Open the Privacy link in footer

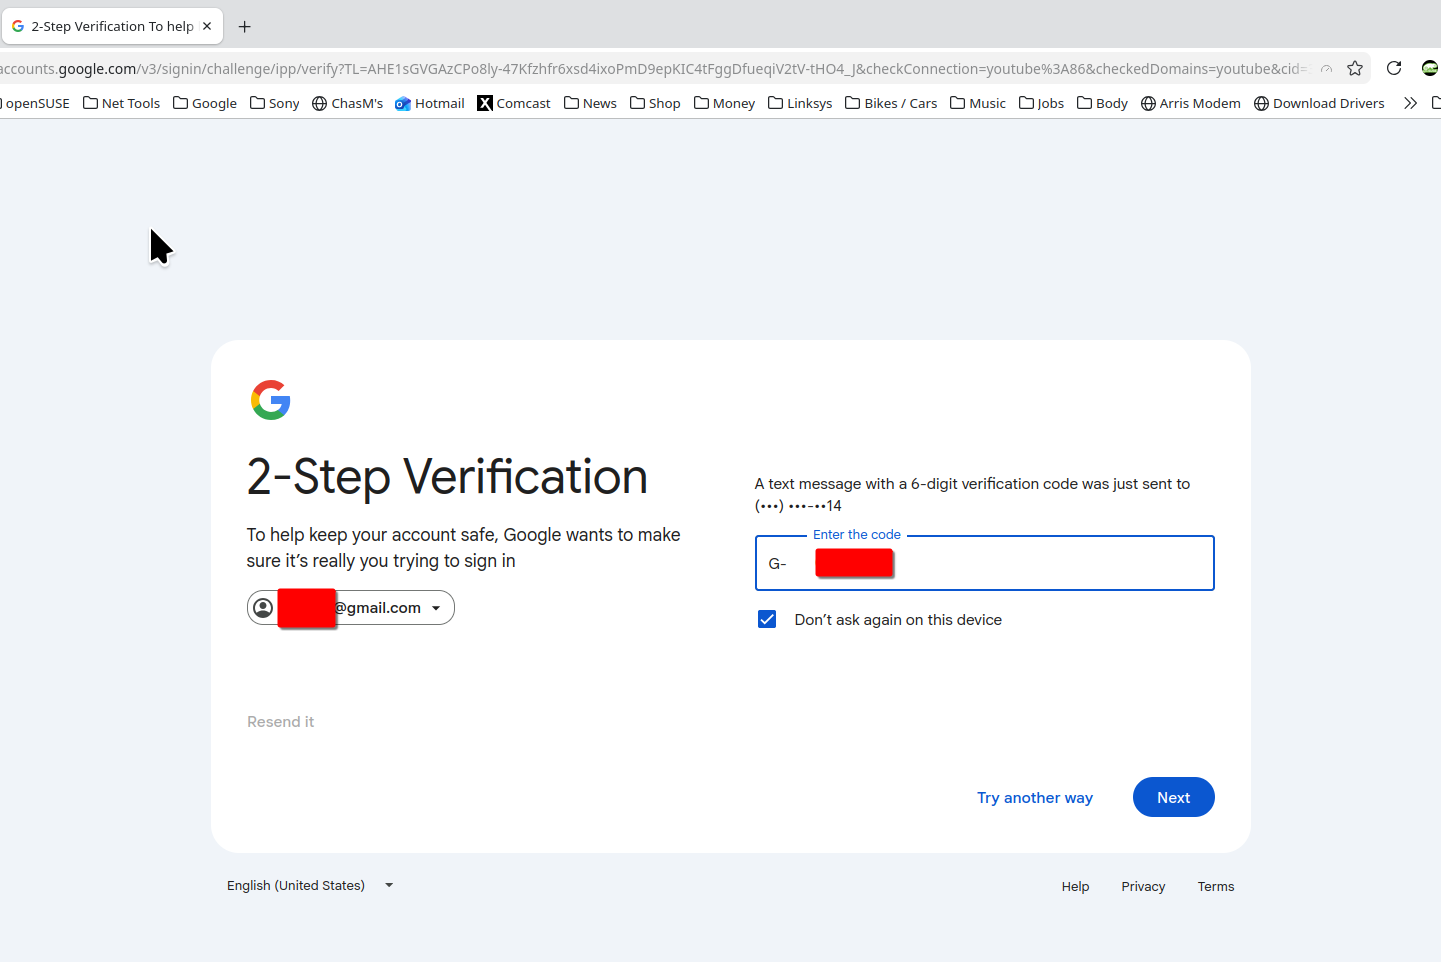tap(1143, 887)
